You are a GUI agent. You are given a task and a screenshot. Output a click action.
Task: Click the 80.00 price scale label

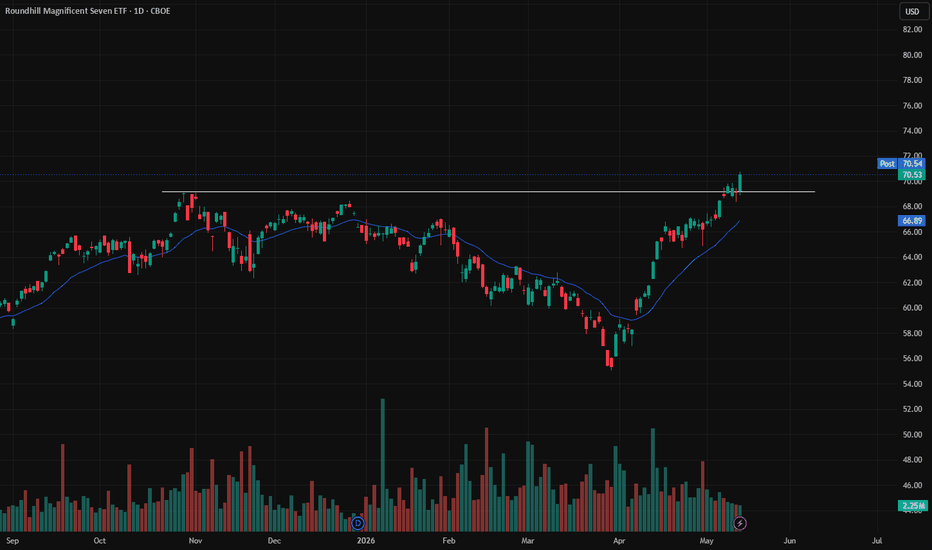[x=912, y=55]
